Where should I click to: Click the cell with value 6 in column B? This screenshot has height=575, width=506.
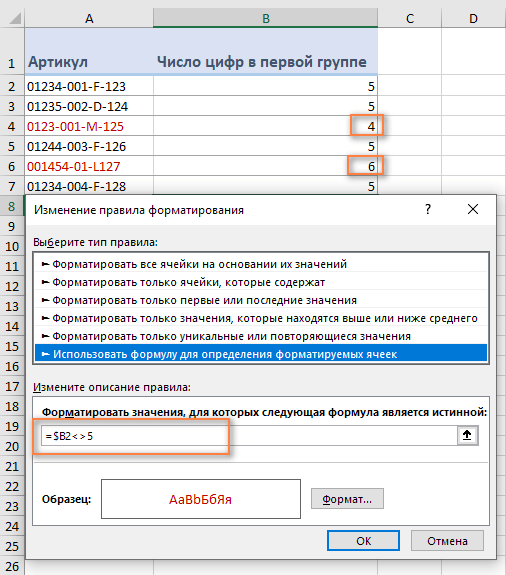(265, 166)
